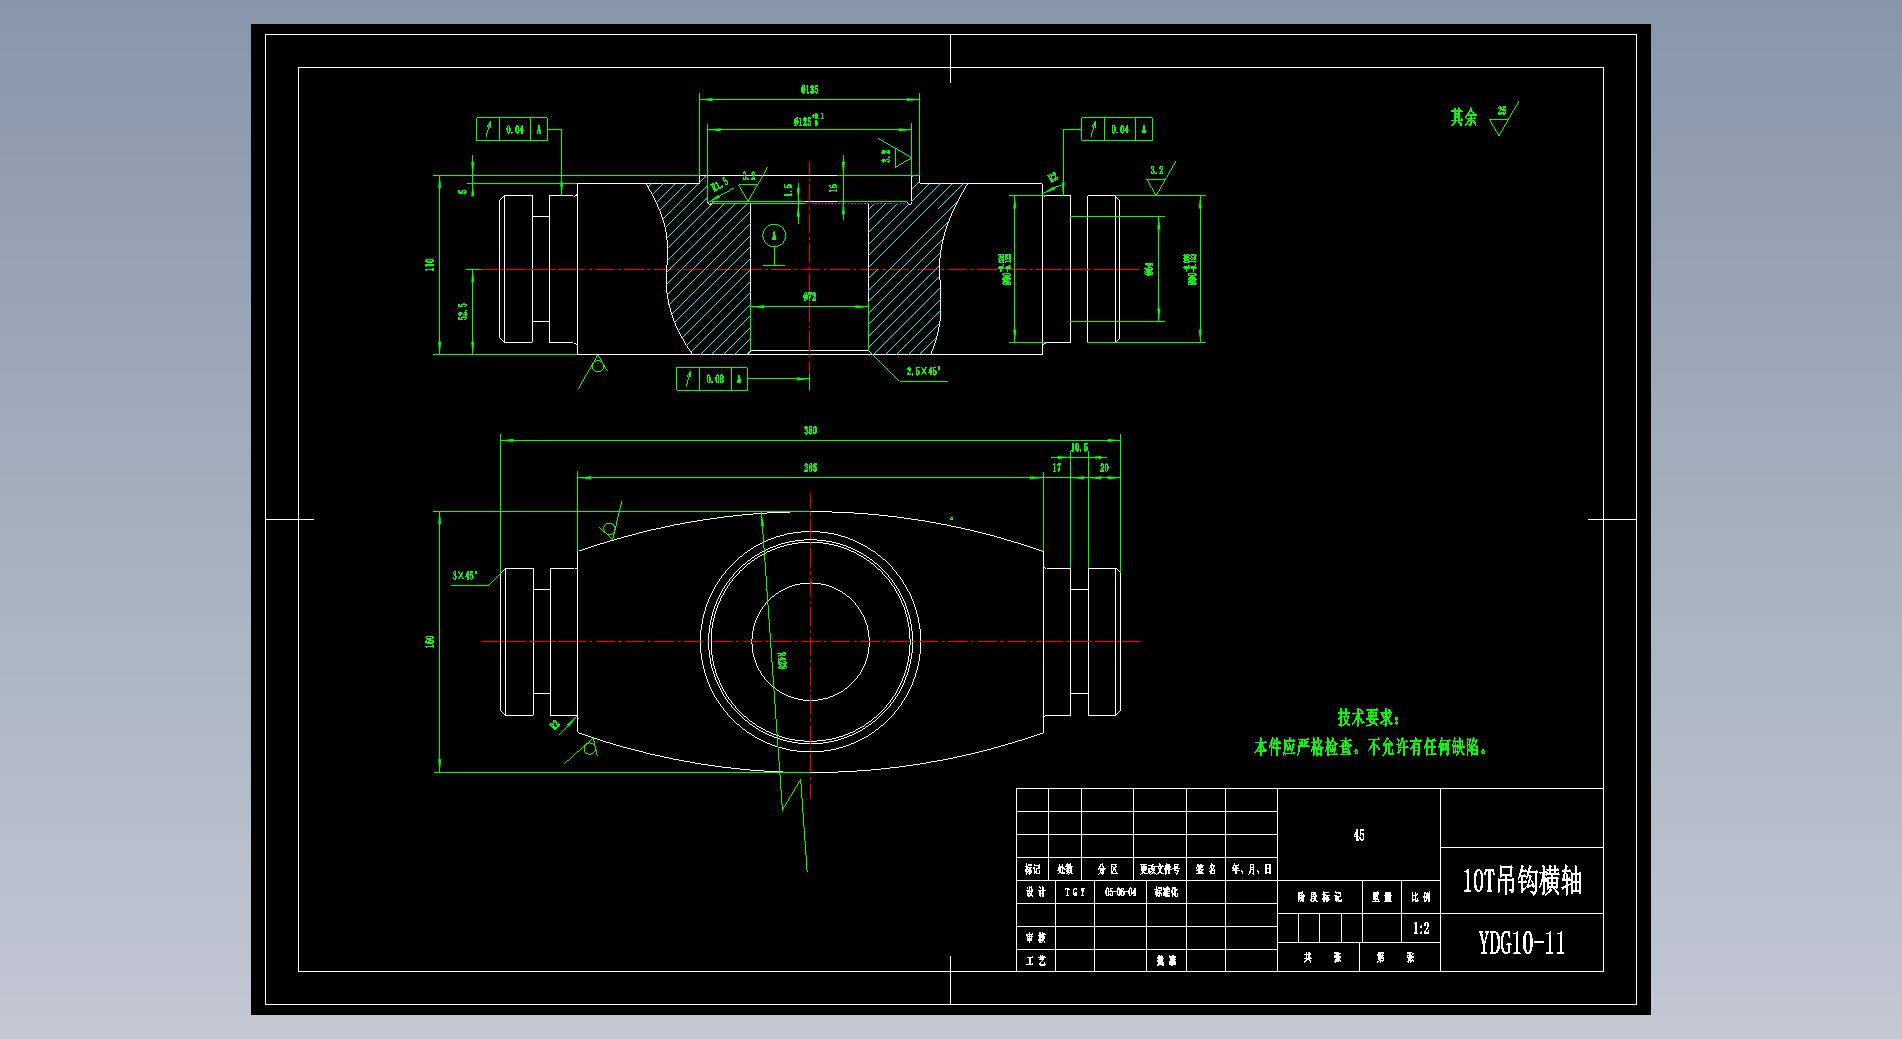The height and width of the screenshot is (1039, 1902).
Task: Select the 3×45° chamfer label
Action: 465,576
